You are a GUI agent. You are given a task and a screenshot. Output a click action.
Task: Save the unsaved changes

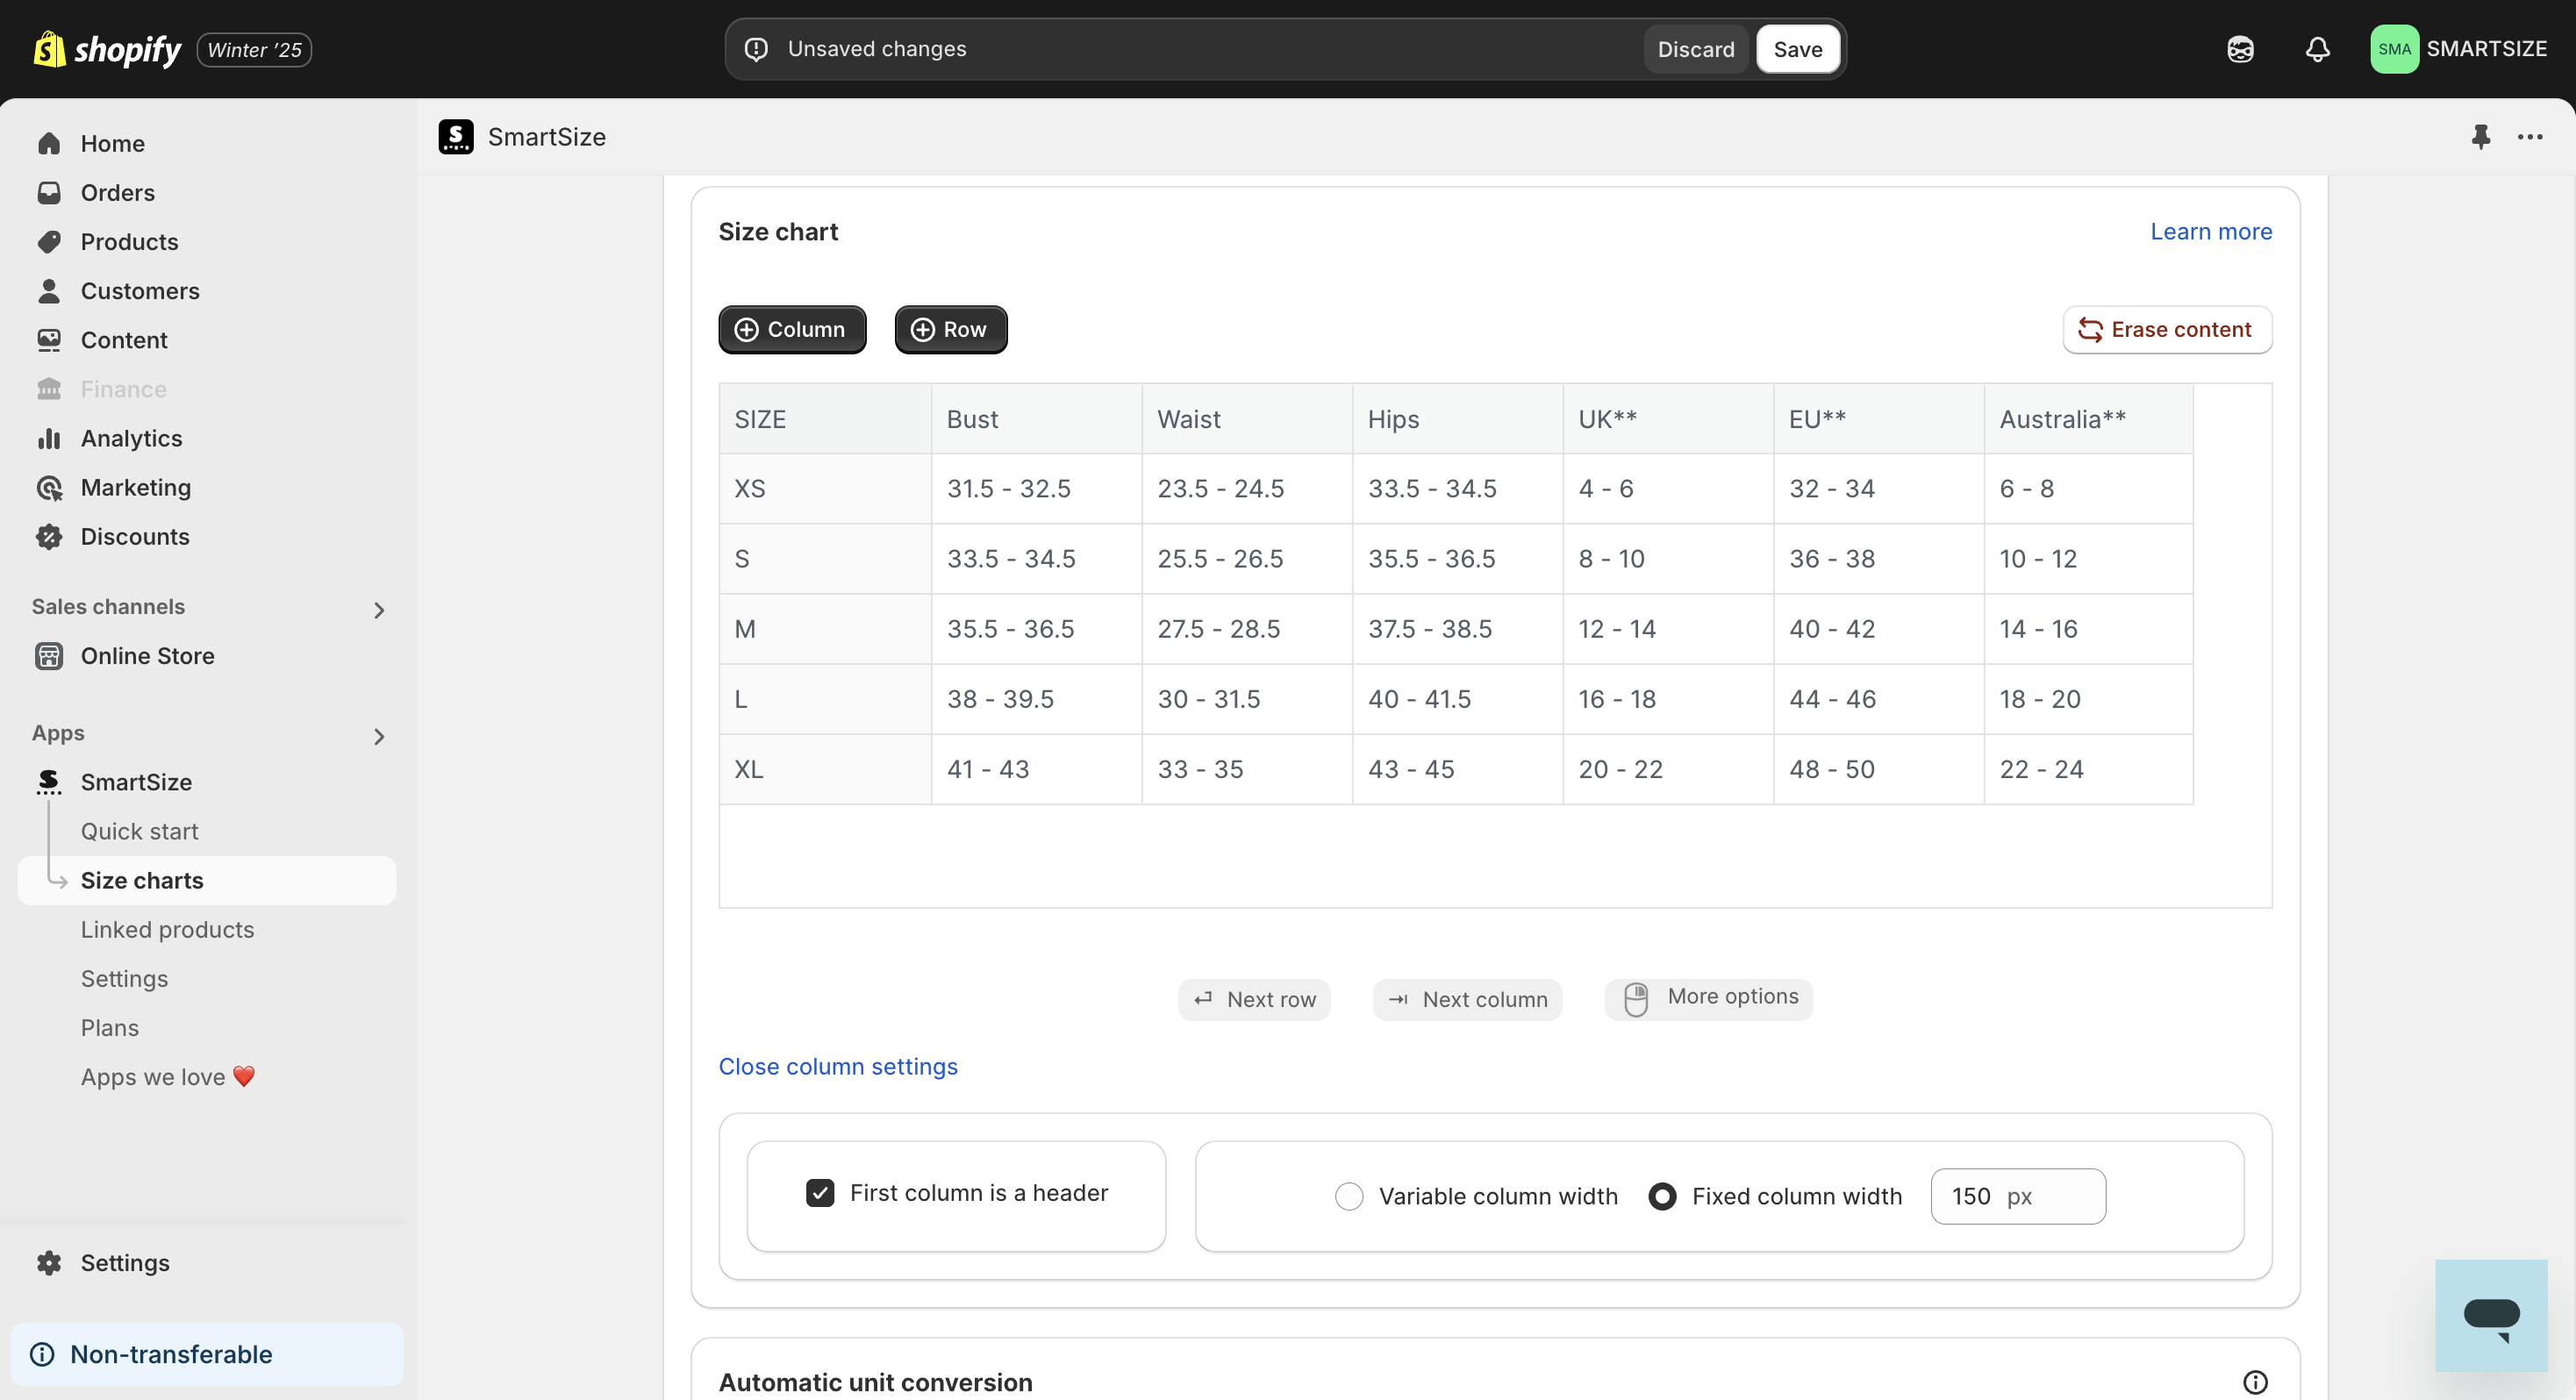1797,49
